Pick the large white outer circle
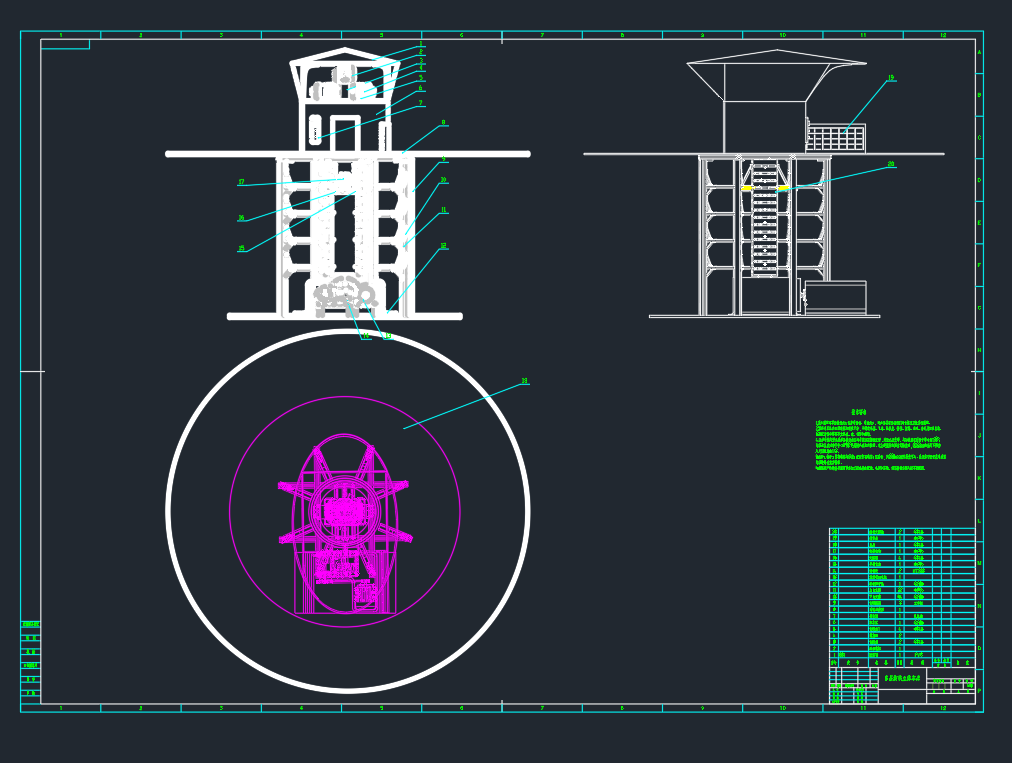Screen dimensions: 1012x763 tap(348, 511)
